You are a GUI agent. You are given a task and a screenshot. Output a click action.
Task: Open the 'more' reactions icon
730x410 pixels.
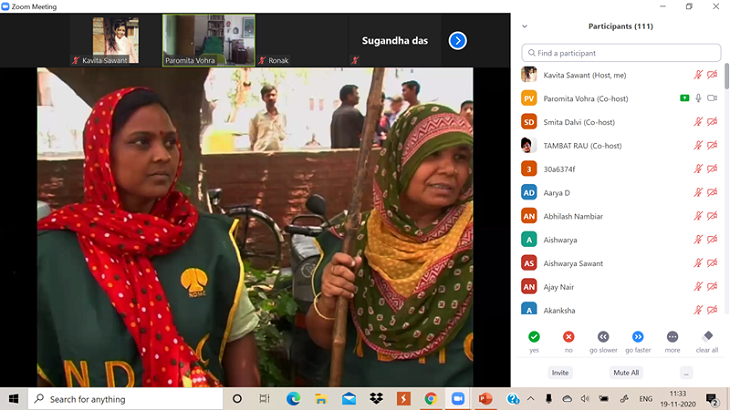(672, 337)
